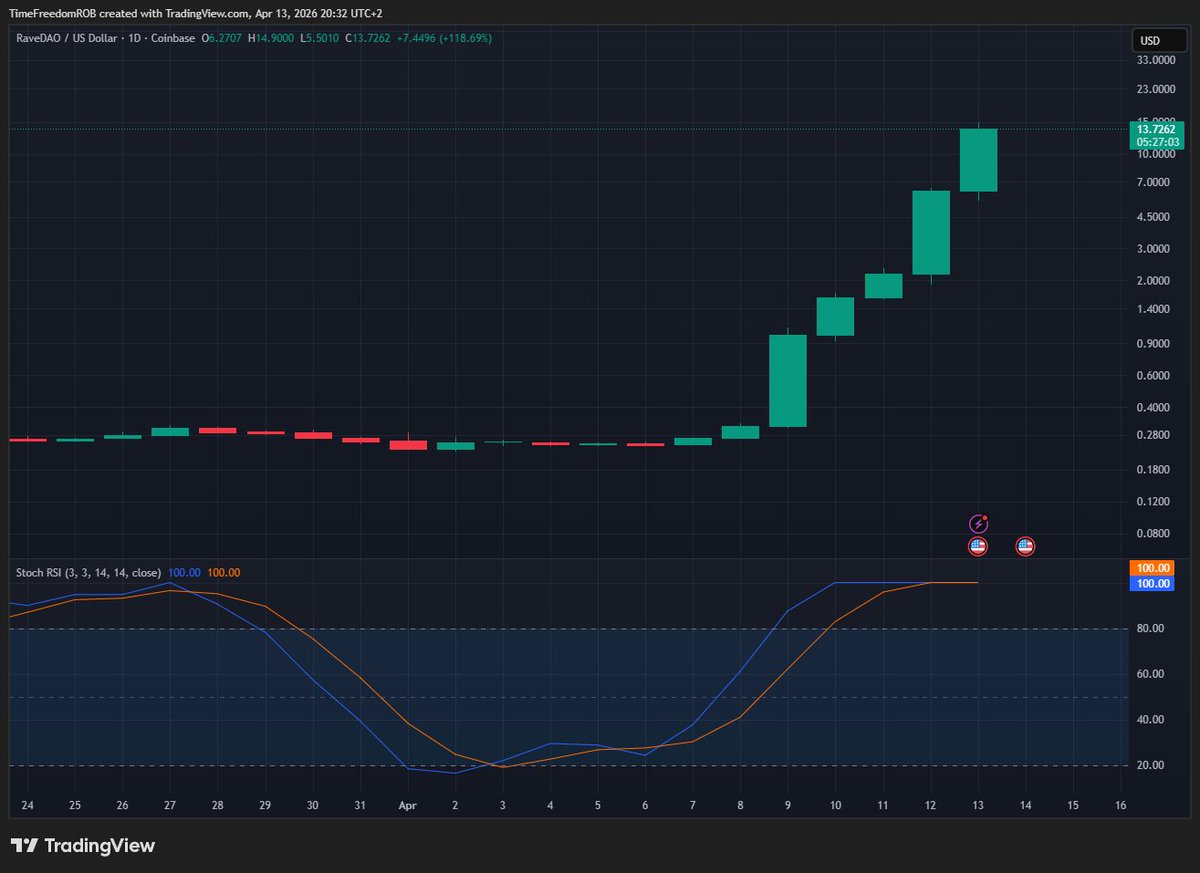Click the US flag icon under April 13
The height and width of the screenshot is (873, 1200).
click(x=978, y=546)
